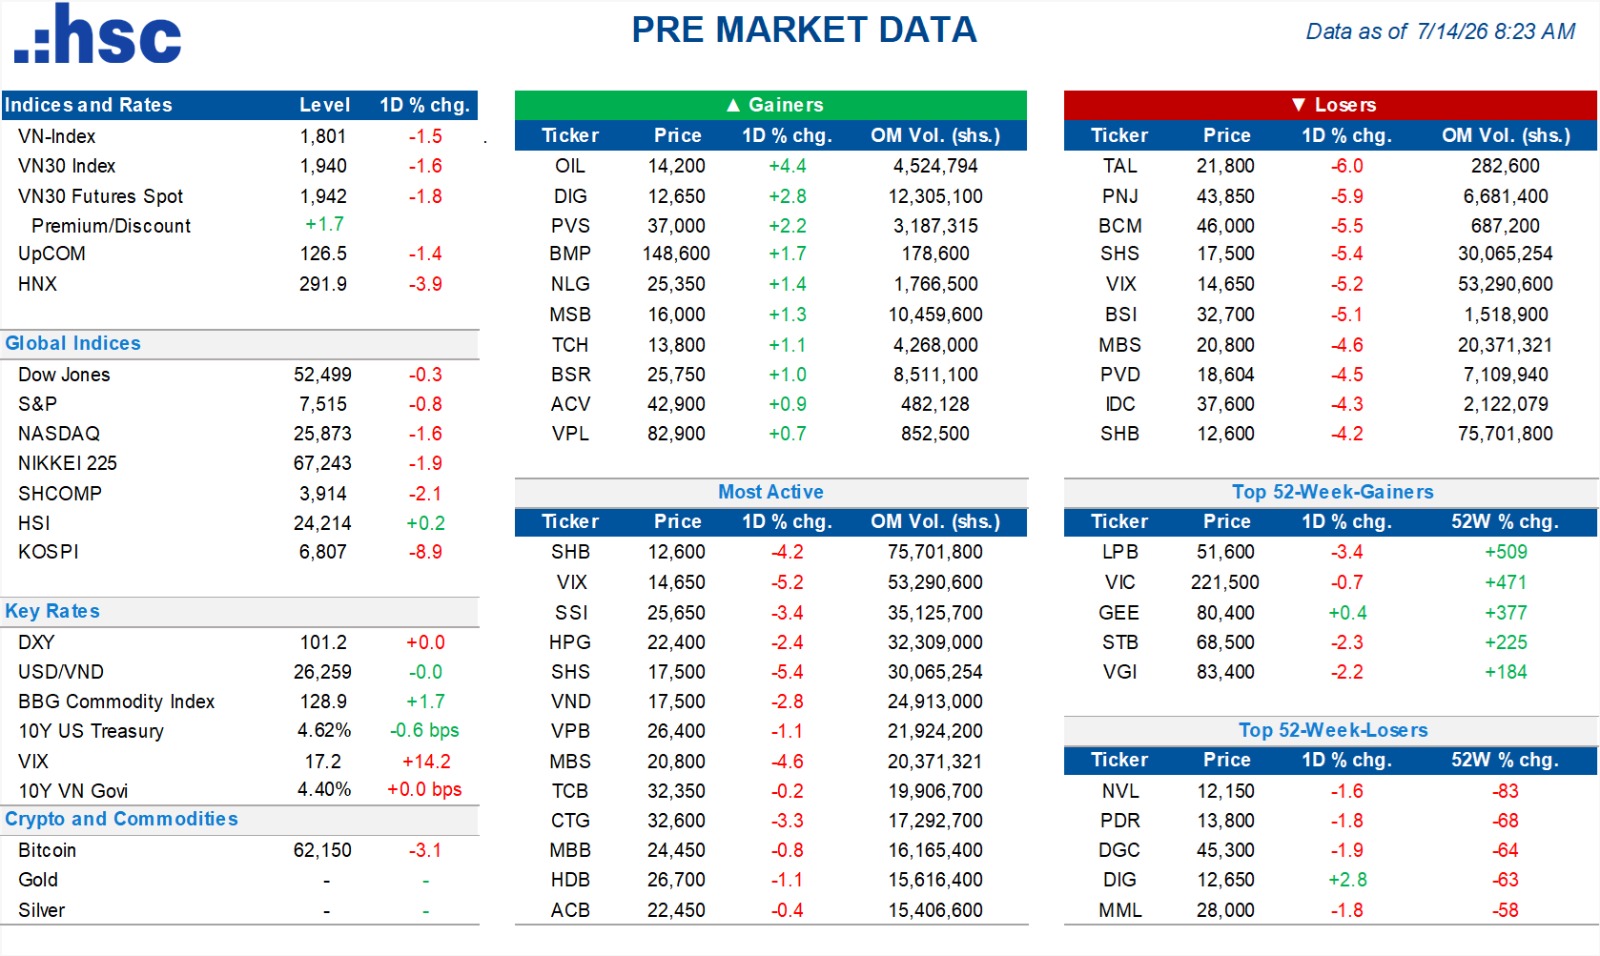Open the Global Indices section heading
The height and width of the screenshot is (956, 1600).
73,343
